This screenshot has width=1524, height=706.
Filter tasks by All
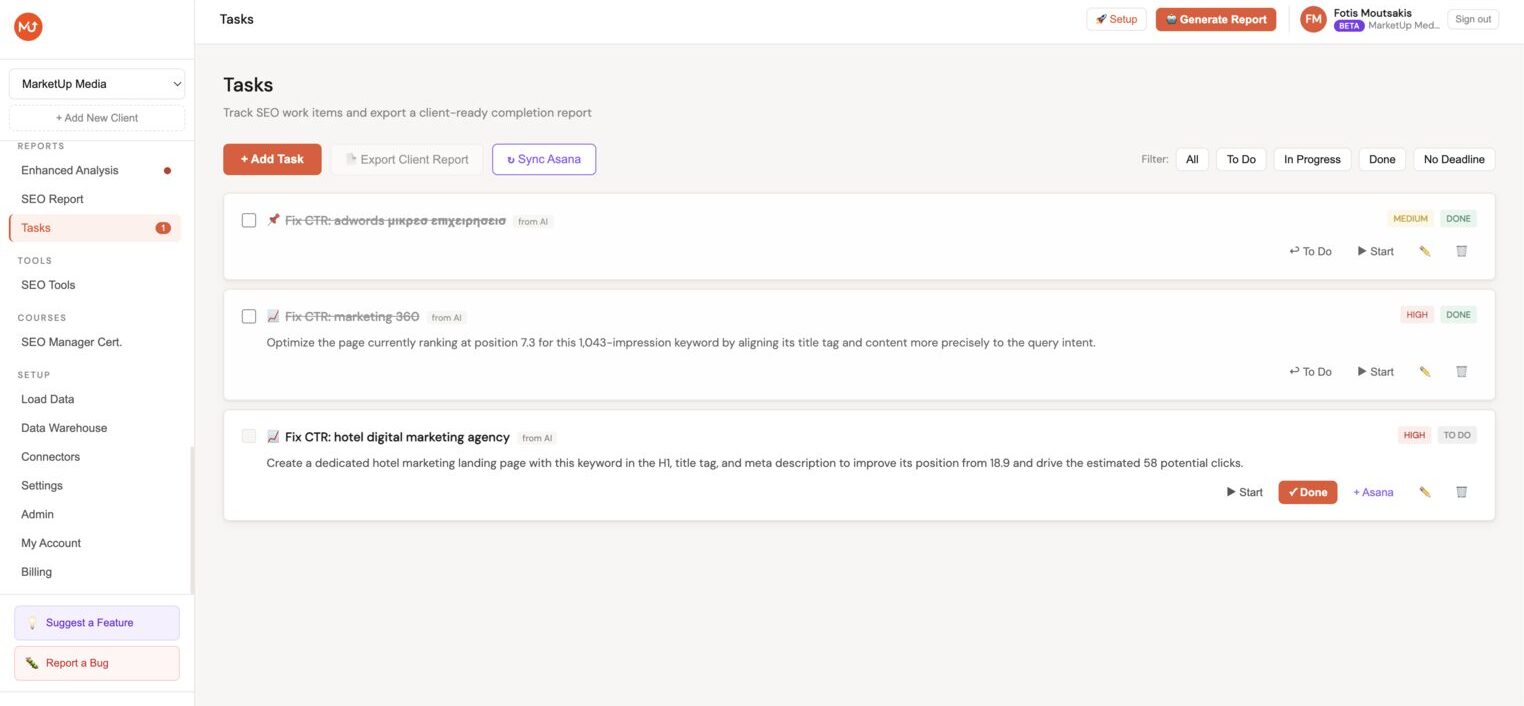pyautogui.click(x=1192, y=159)
